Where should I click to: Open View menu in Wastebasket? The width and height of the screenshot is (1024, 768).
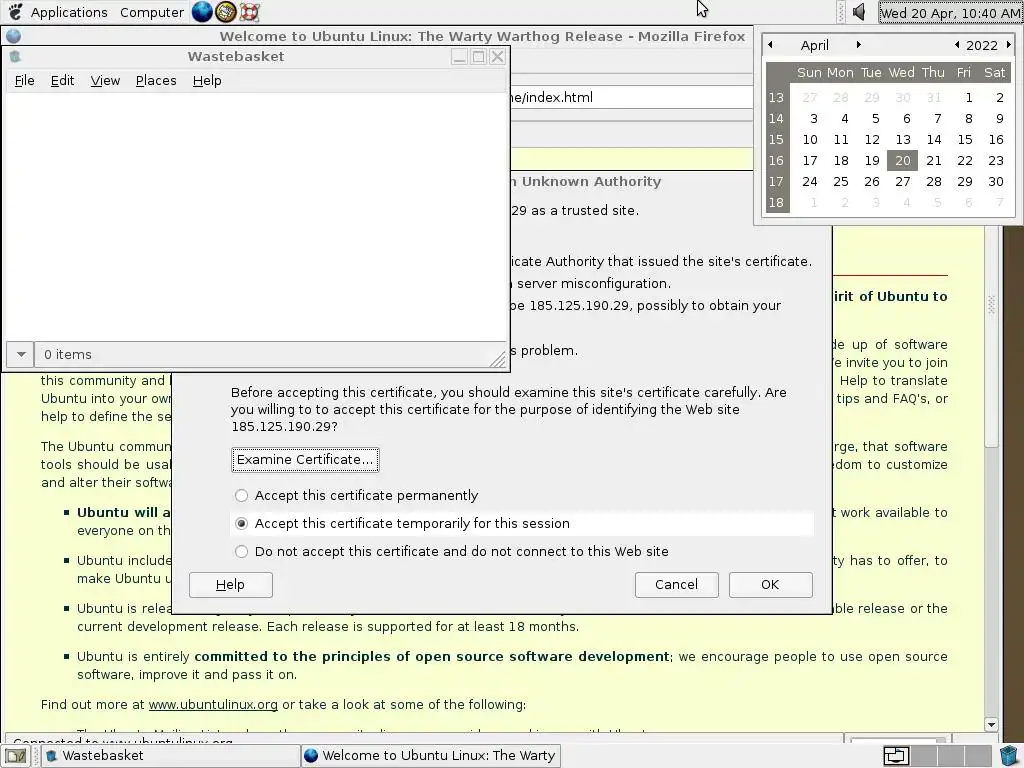pyautogui.click(x=105, y=80)
